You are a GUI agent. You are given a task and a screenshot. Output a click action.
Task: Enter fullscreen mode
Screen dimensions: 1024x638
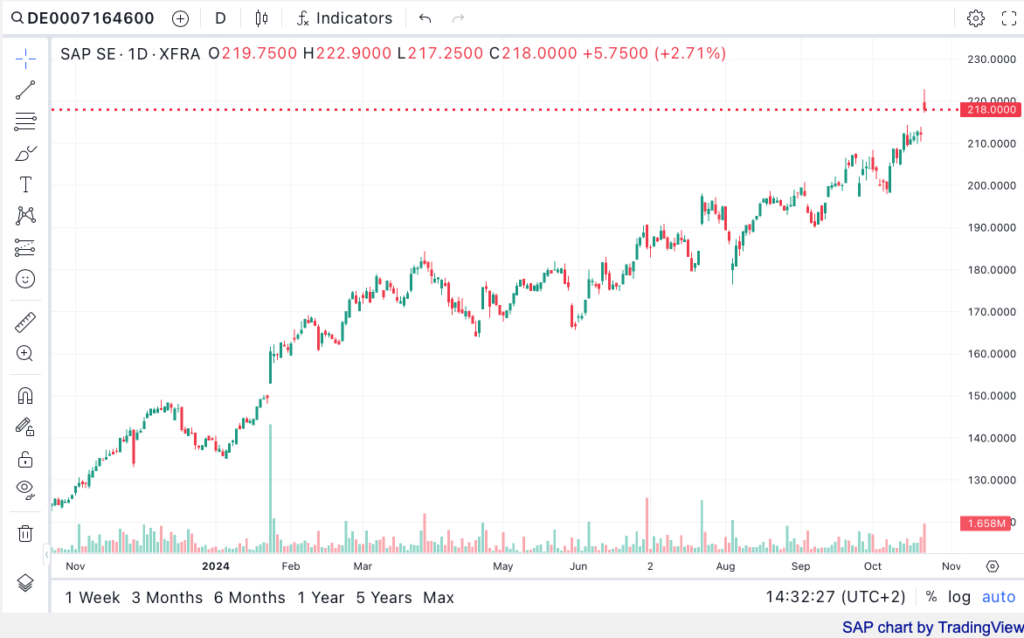point(1009,18)
